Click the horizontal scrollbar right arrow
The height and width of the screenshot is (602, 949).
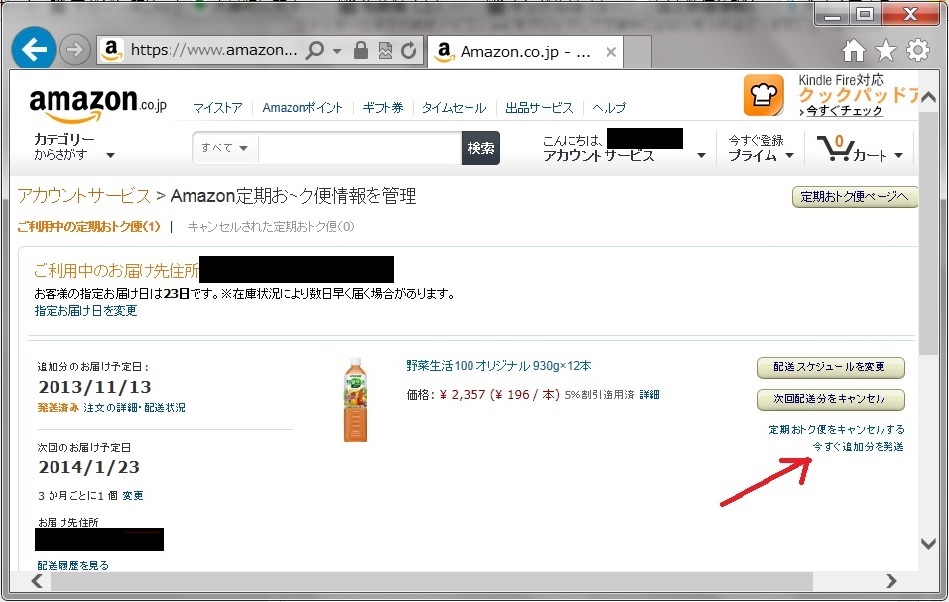click(891, 581)
